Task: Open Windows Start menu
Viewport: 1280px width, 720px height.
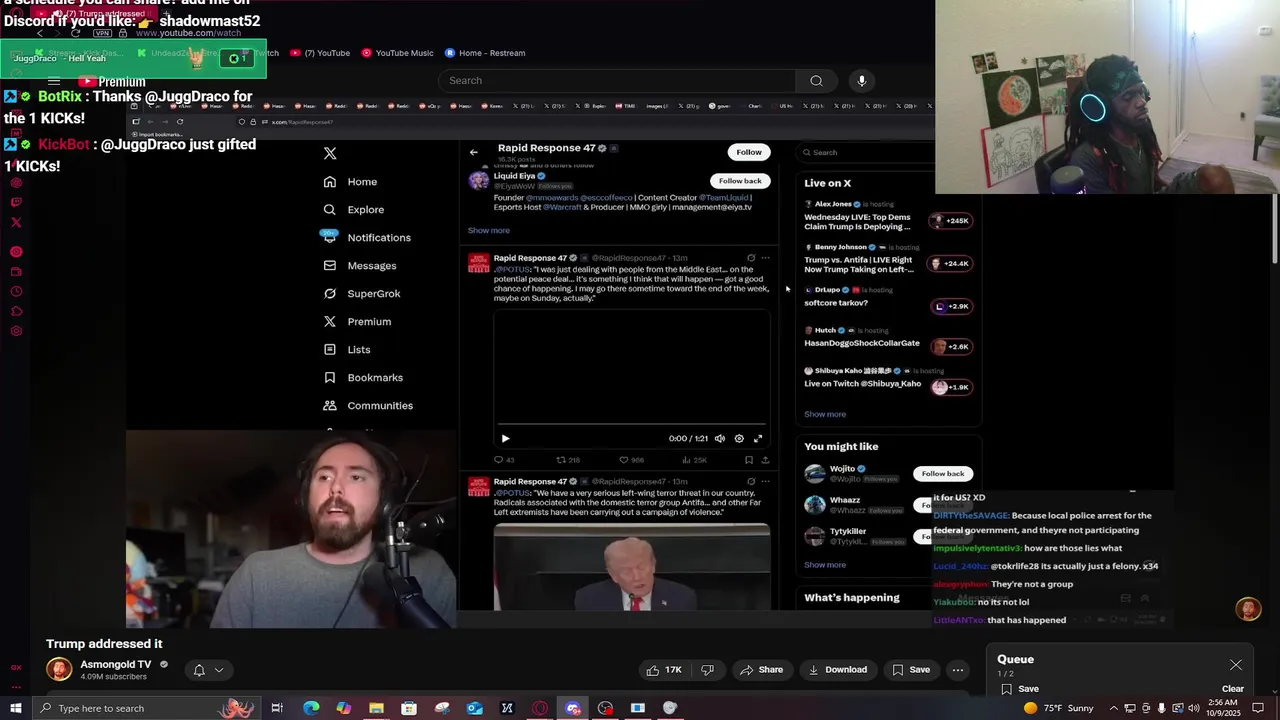Action: tap(15, 708)
